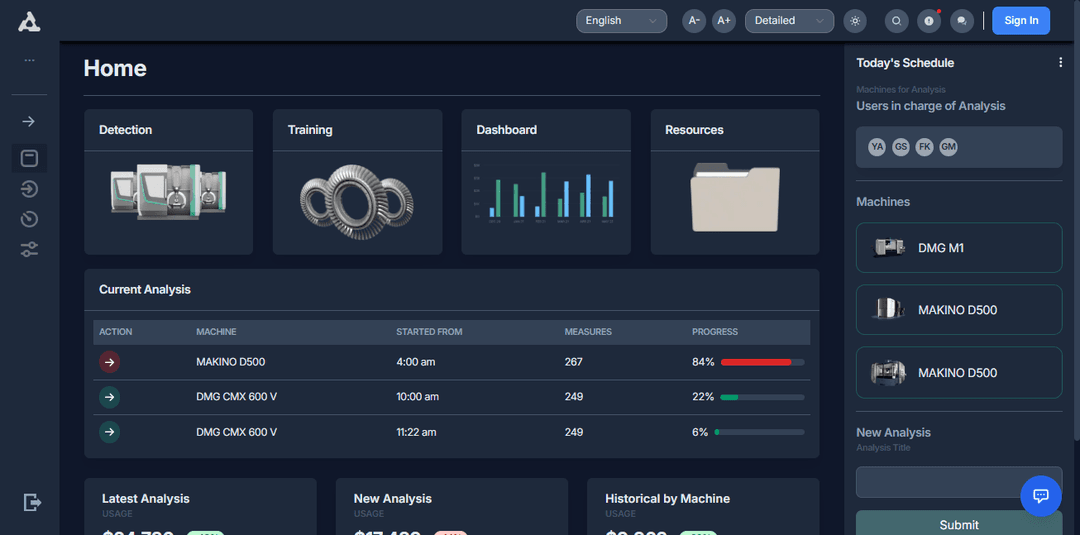The height and width of the screenshot is (535, 1080).
Task: Click the Analysis Title input field
Action: [959, 482]
